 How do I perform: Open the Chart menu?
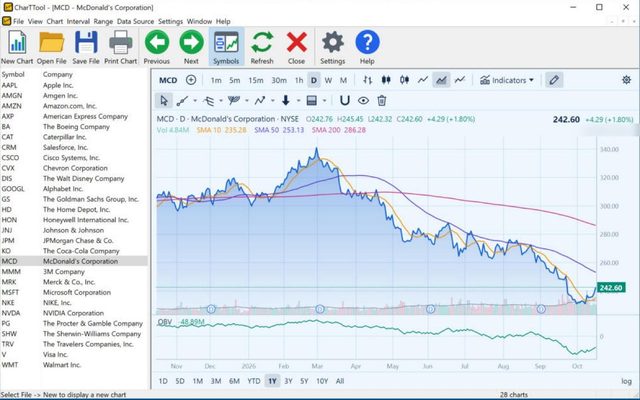(54, 21)
